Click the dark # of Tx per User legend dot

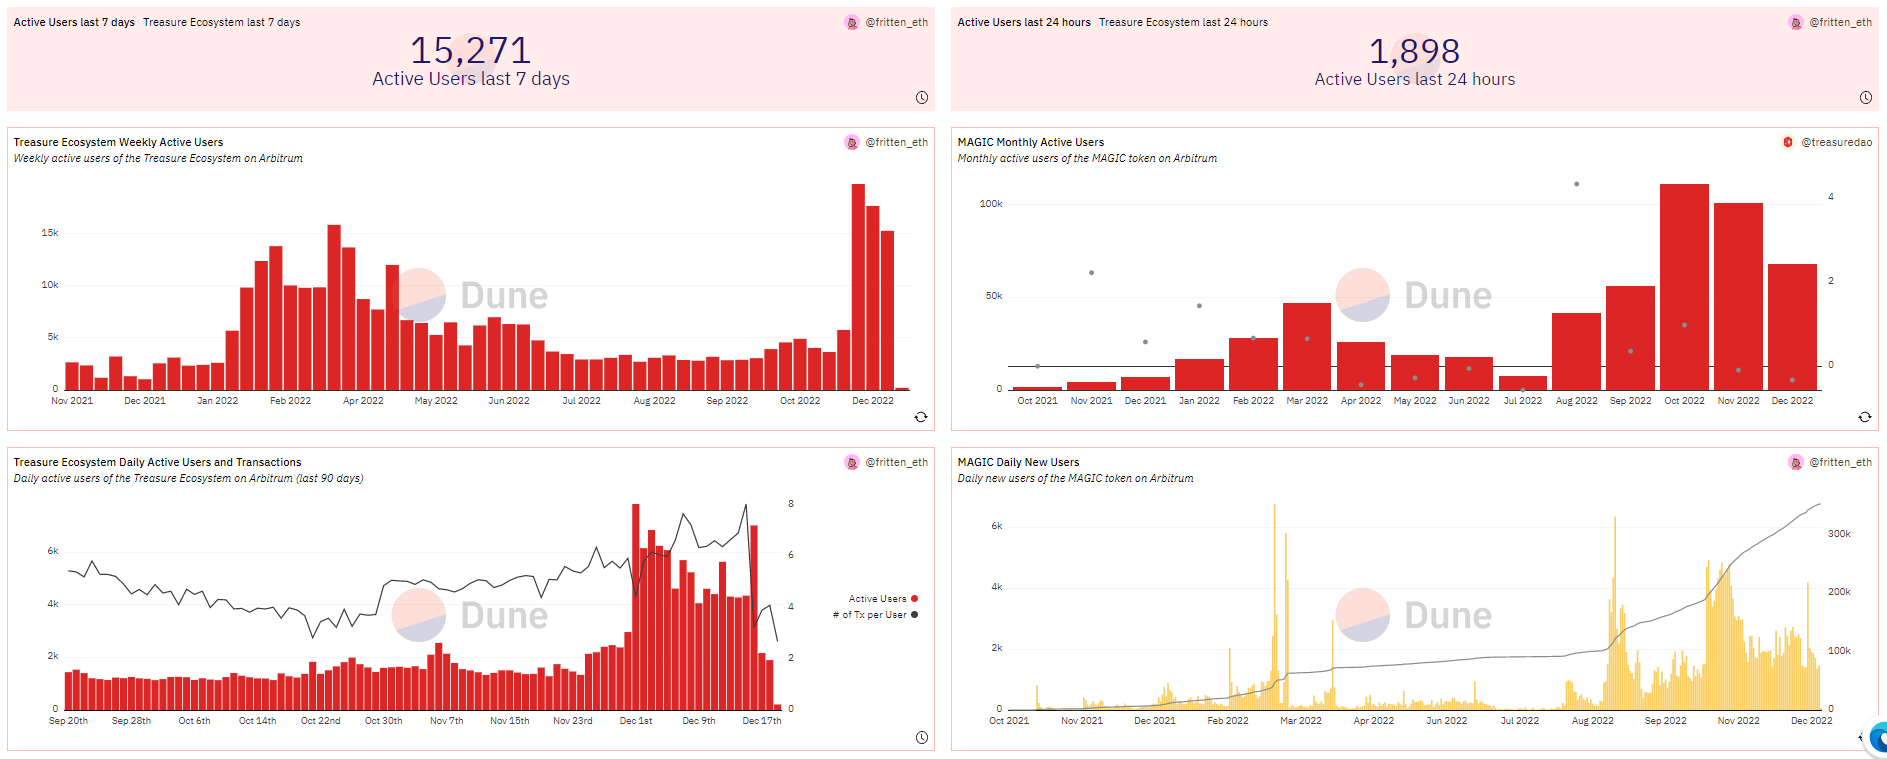pos(914,615)
